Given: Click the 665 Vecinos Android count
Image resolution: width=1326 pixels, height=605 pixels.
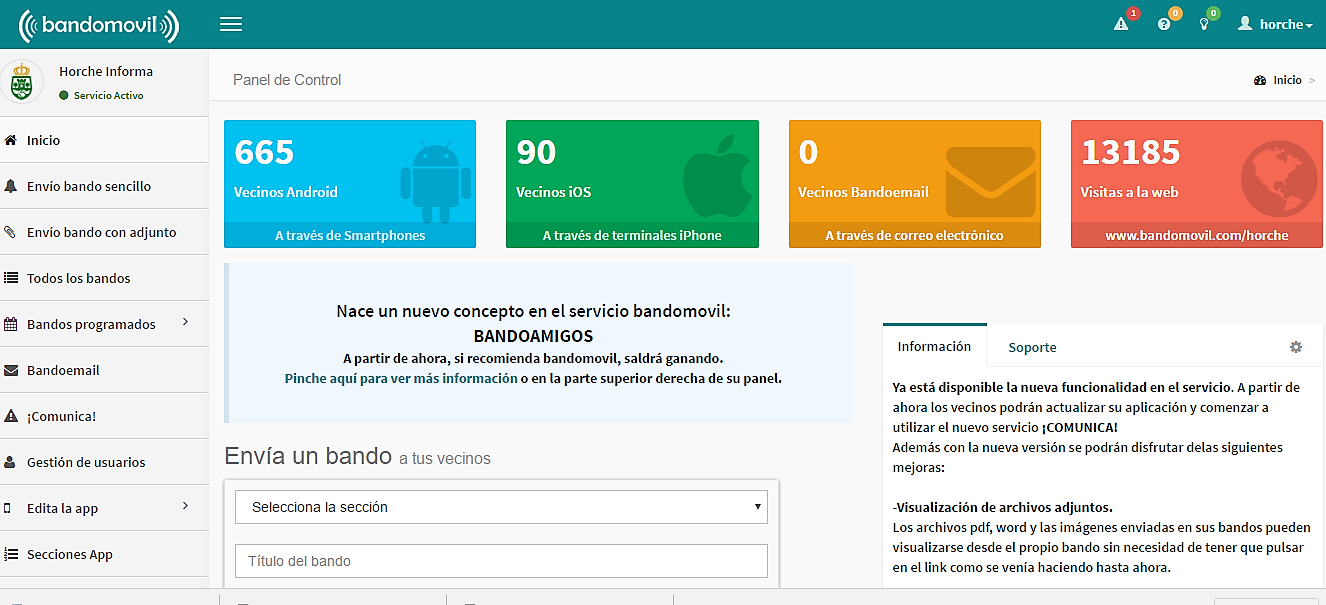Looking at the screenshot, I should [264, 152].
